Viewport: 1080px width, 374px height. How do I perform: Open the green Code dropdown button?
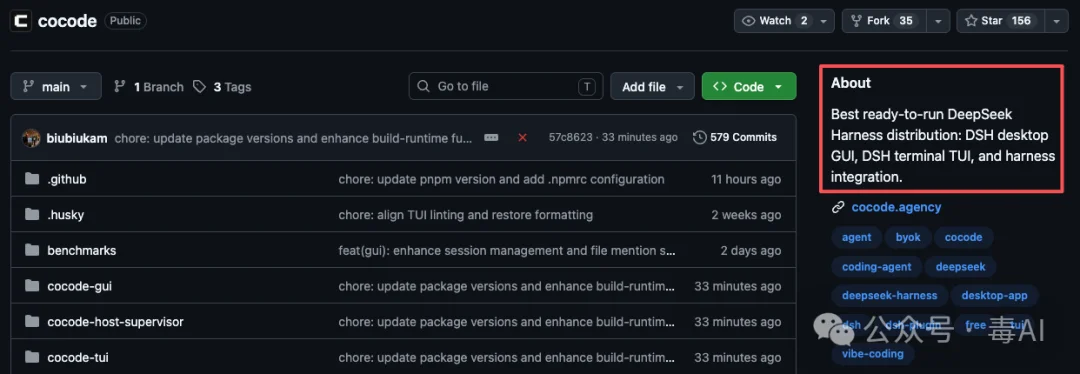point(749,87)
